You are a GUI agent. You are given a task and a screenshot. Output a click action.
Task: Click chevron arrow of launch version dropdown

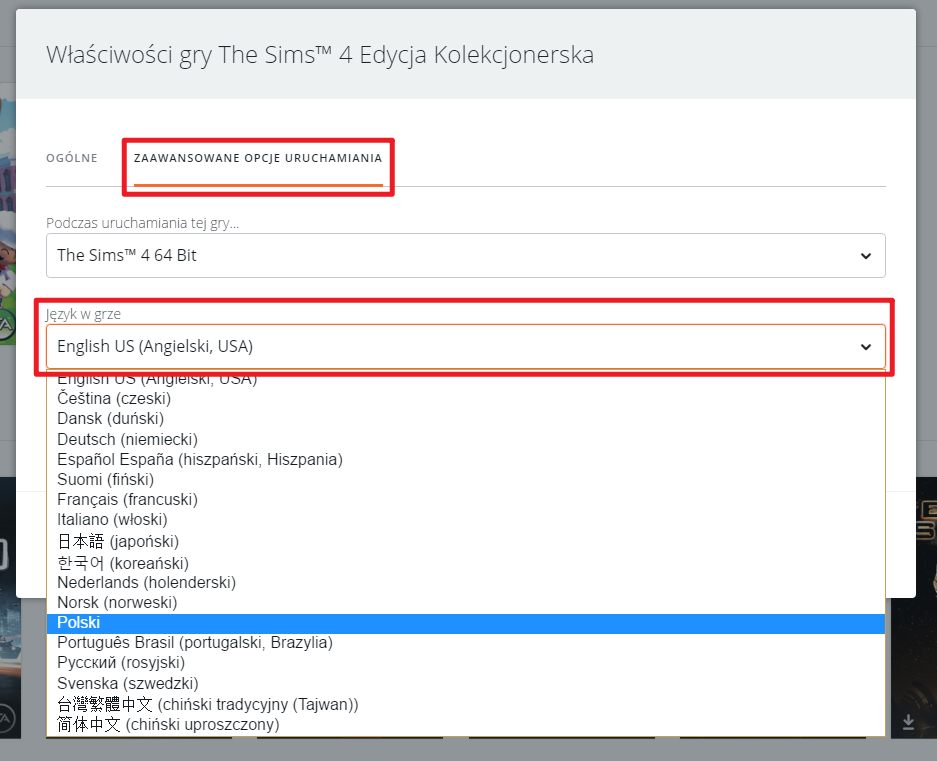865,256
